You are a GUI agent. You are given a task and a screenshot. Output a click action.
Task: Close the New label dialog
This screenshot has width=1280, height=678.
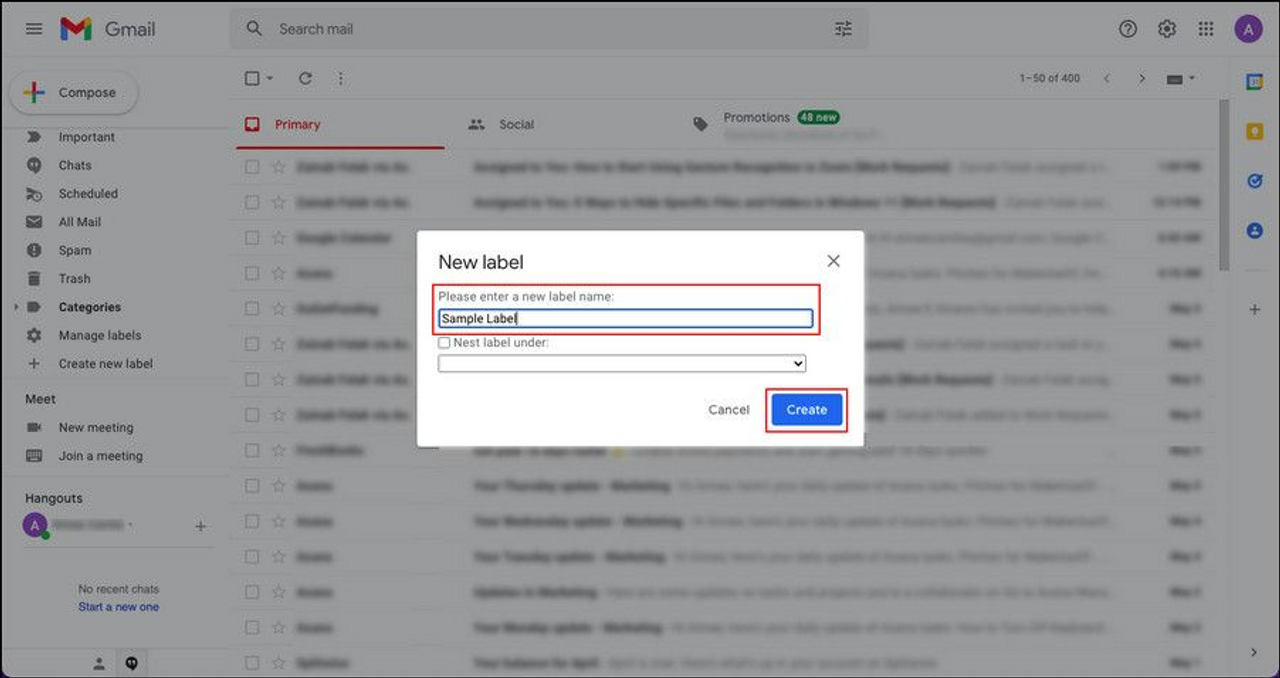point(833,261)
